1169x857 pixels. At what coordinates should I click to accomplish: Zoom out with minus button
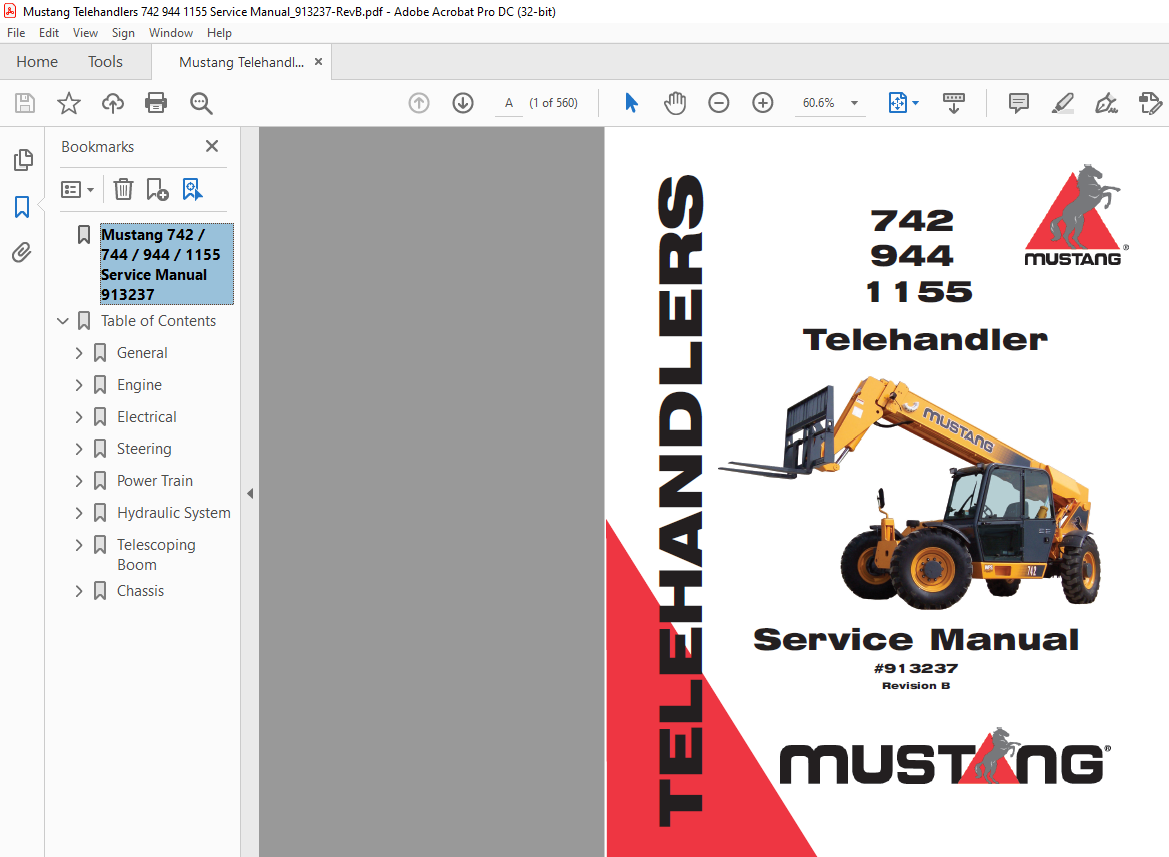tap(719, 103)
